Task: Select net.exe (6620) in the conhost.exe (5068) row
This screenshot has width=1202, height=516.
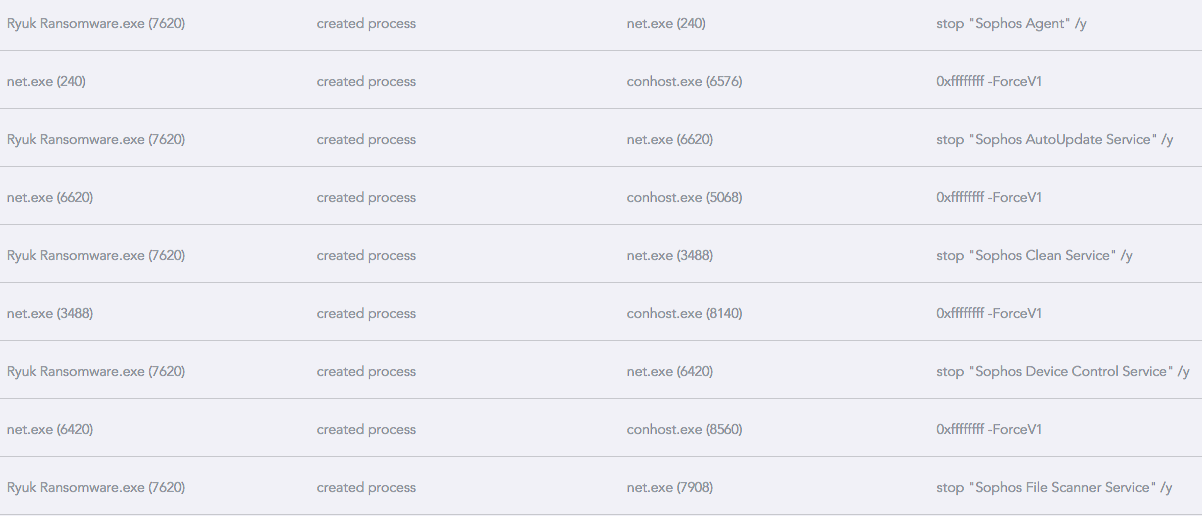Action: coord(50,197)
